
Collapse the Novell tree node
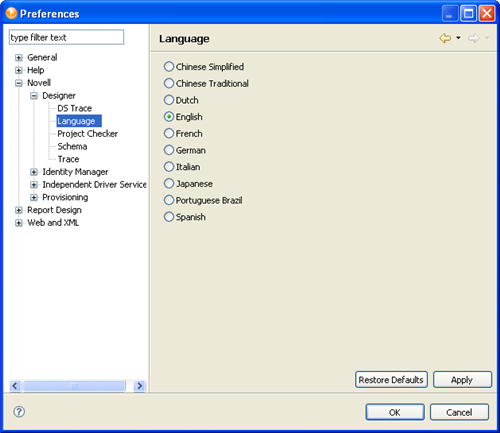(19, 83)
